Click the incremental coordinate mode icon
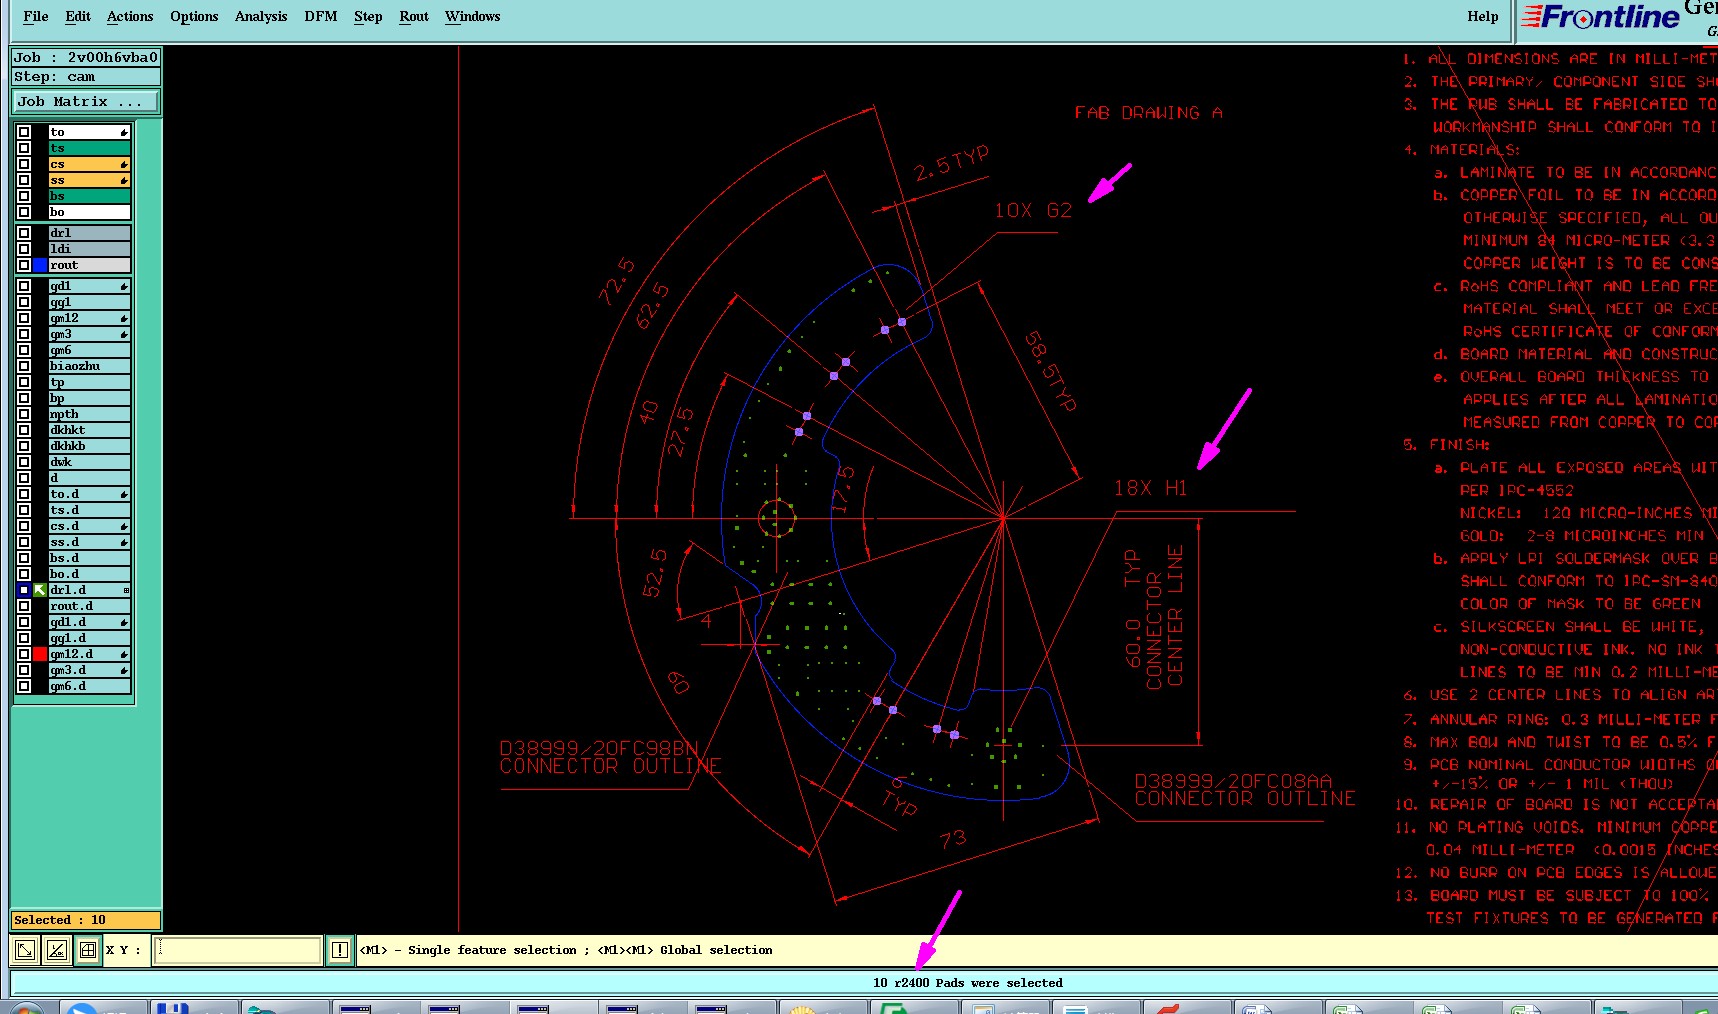Image resolution: width=1718 pixels, height=1014 pixels. tap(57, 950)
